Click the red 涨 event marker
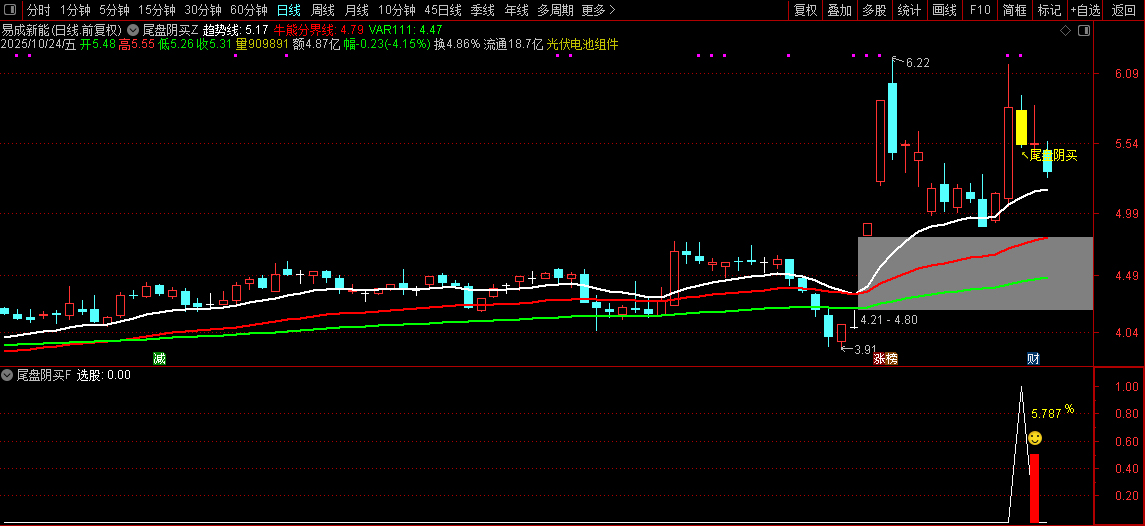The width and height of the screenshot is (1145, 526). (879, 359)
